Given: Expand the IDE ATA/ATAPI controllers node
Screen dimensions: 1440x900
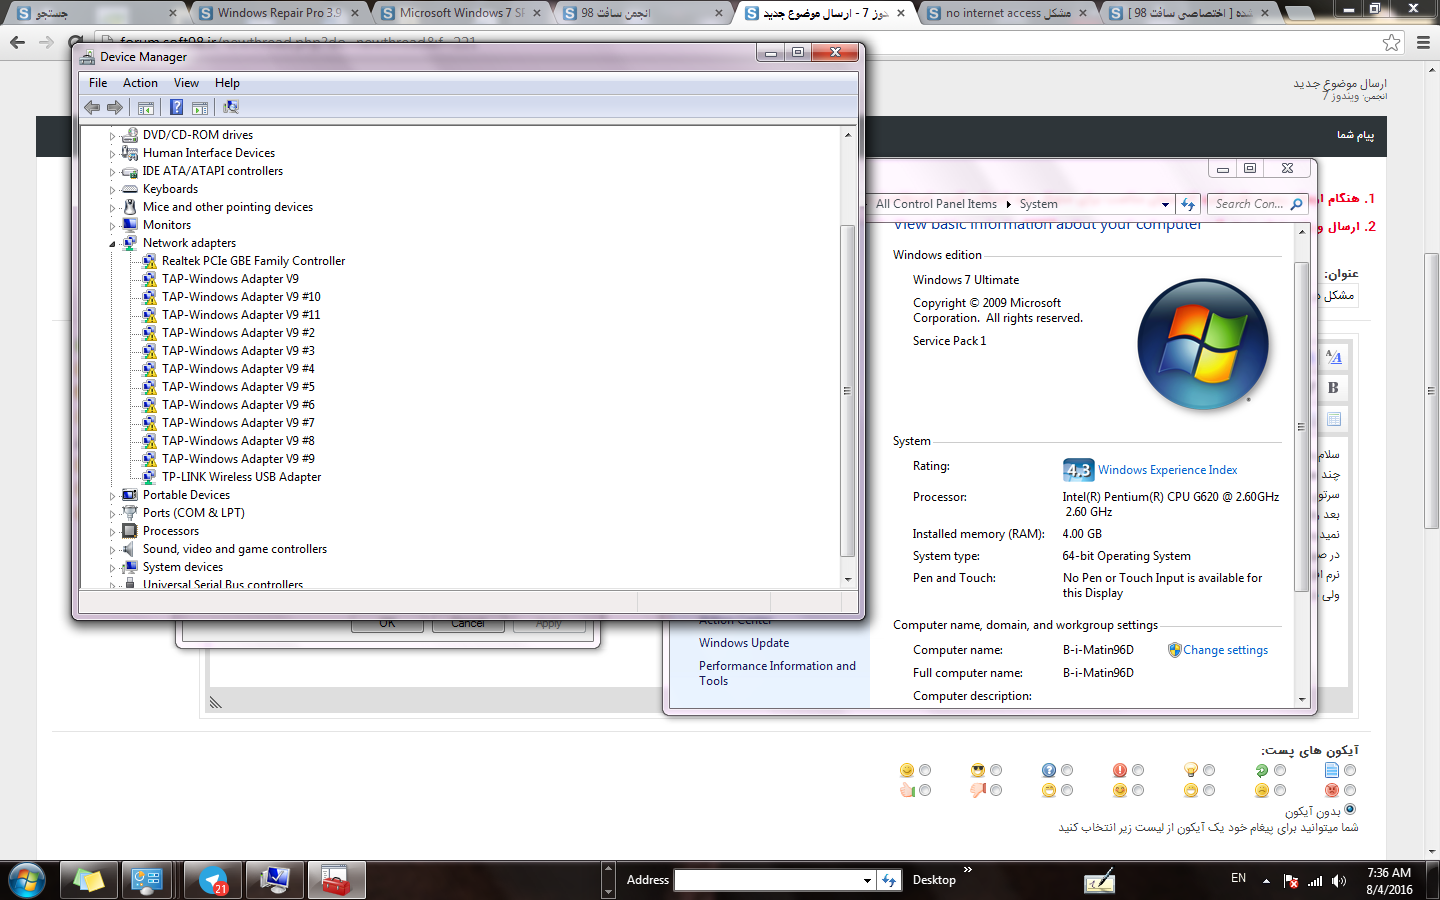Looking at the screenshot, I should 112,172.
